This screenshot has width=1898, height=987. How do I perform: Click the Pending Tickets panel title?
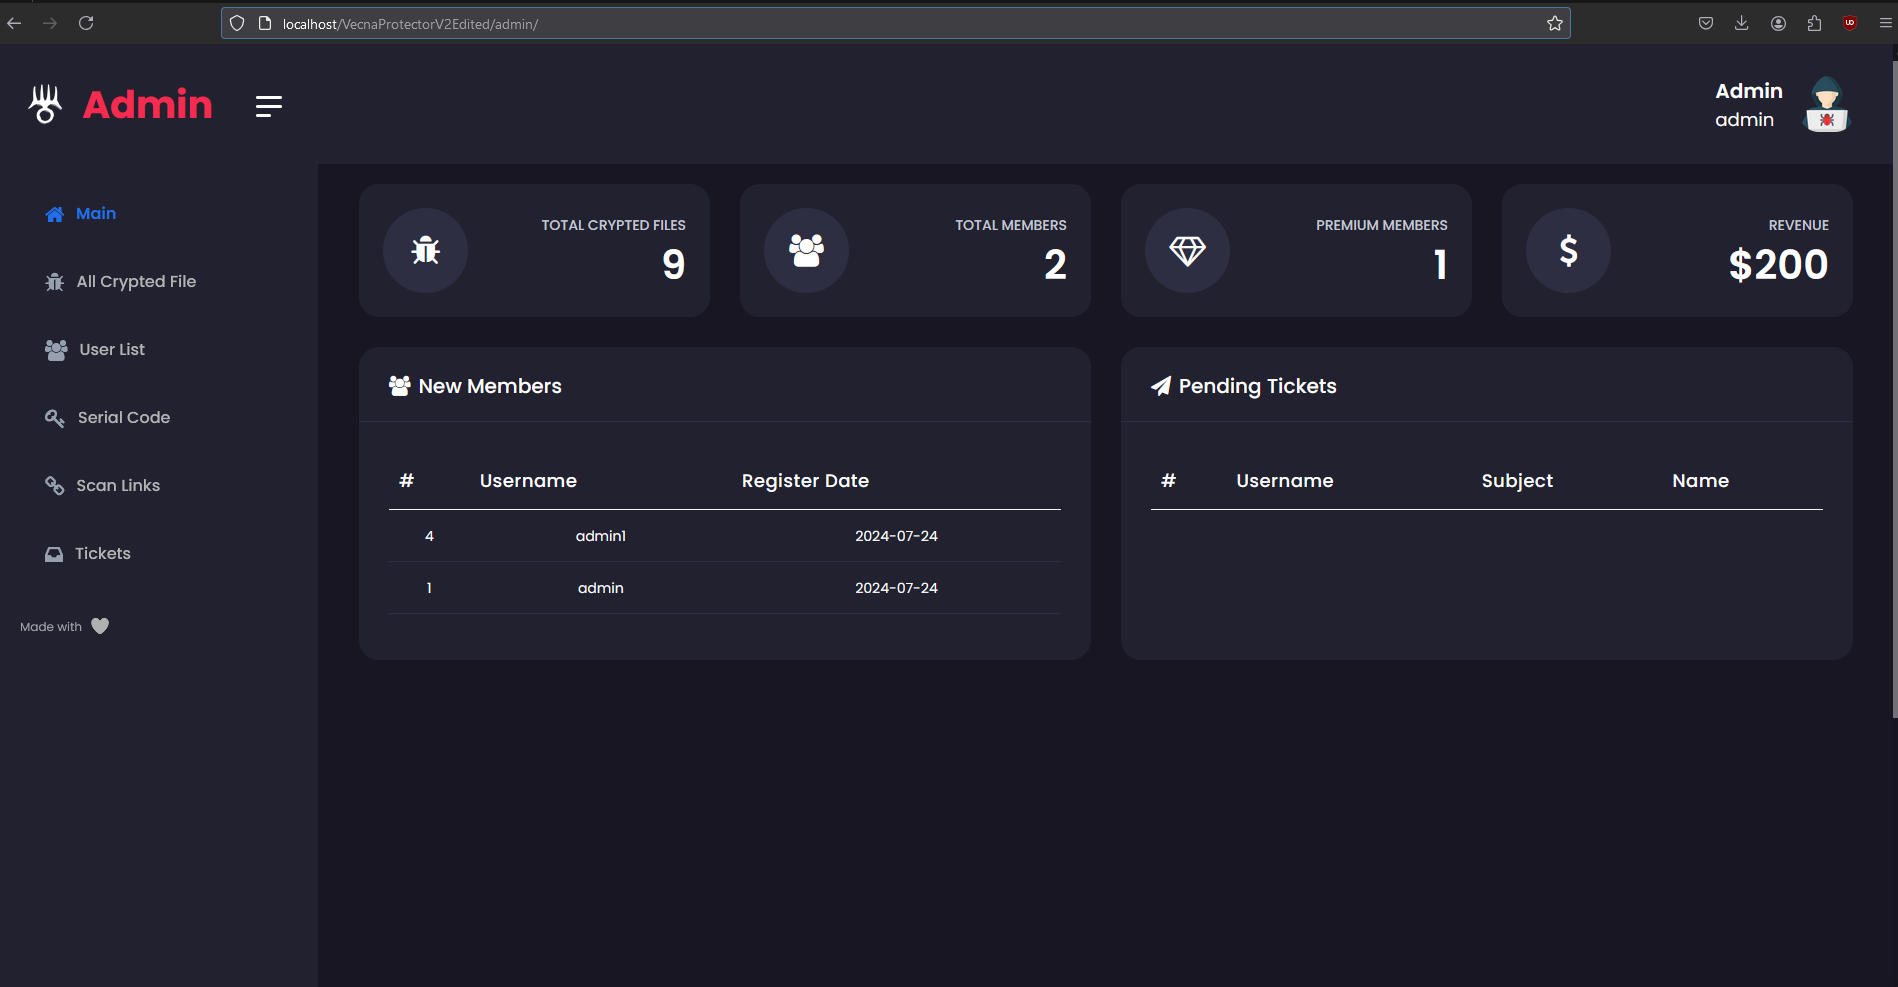pyautogui.click(x=1257, y=386)
